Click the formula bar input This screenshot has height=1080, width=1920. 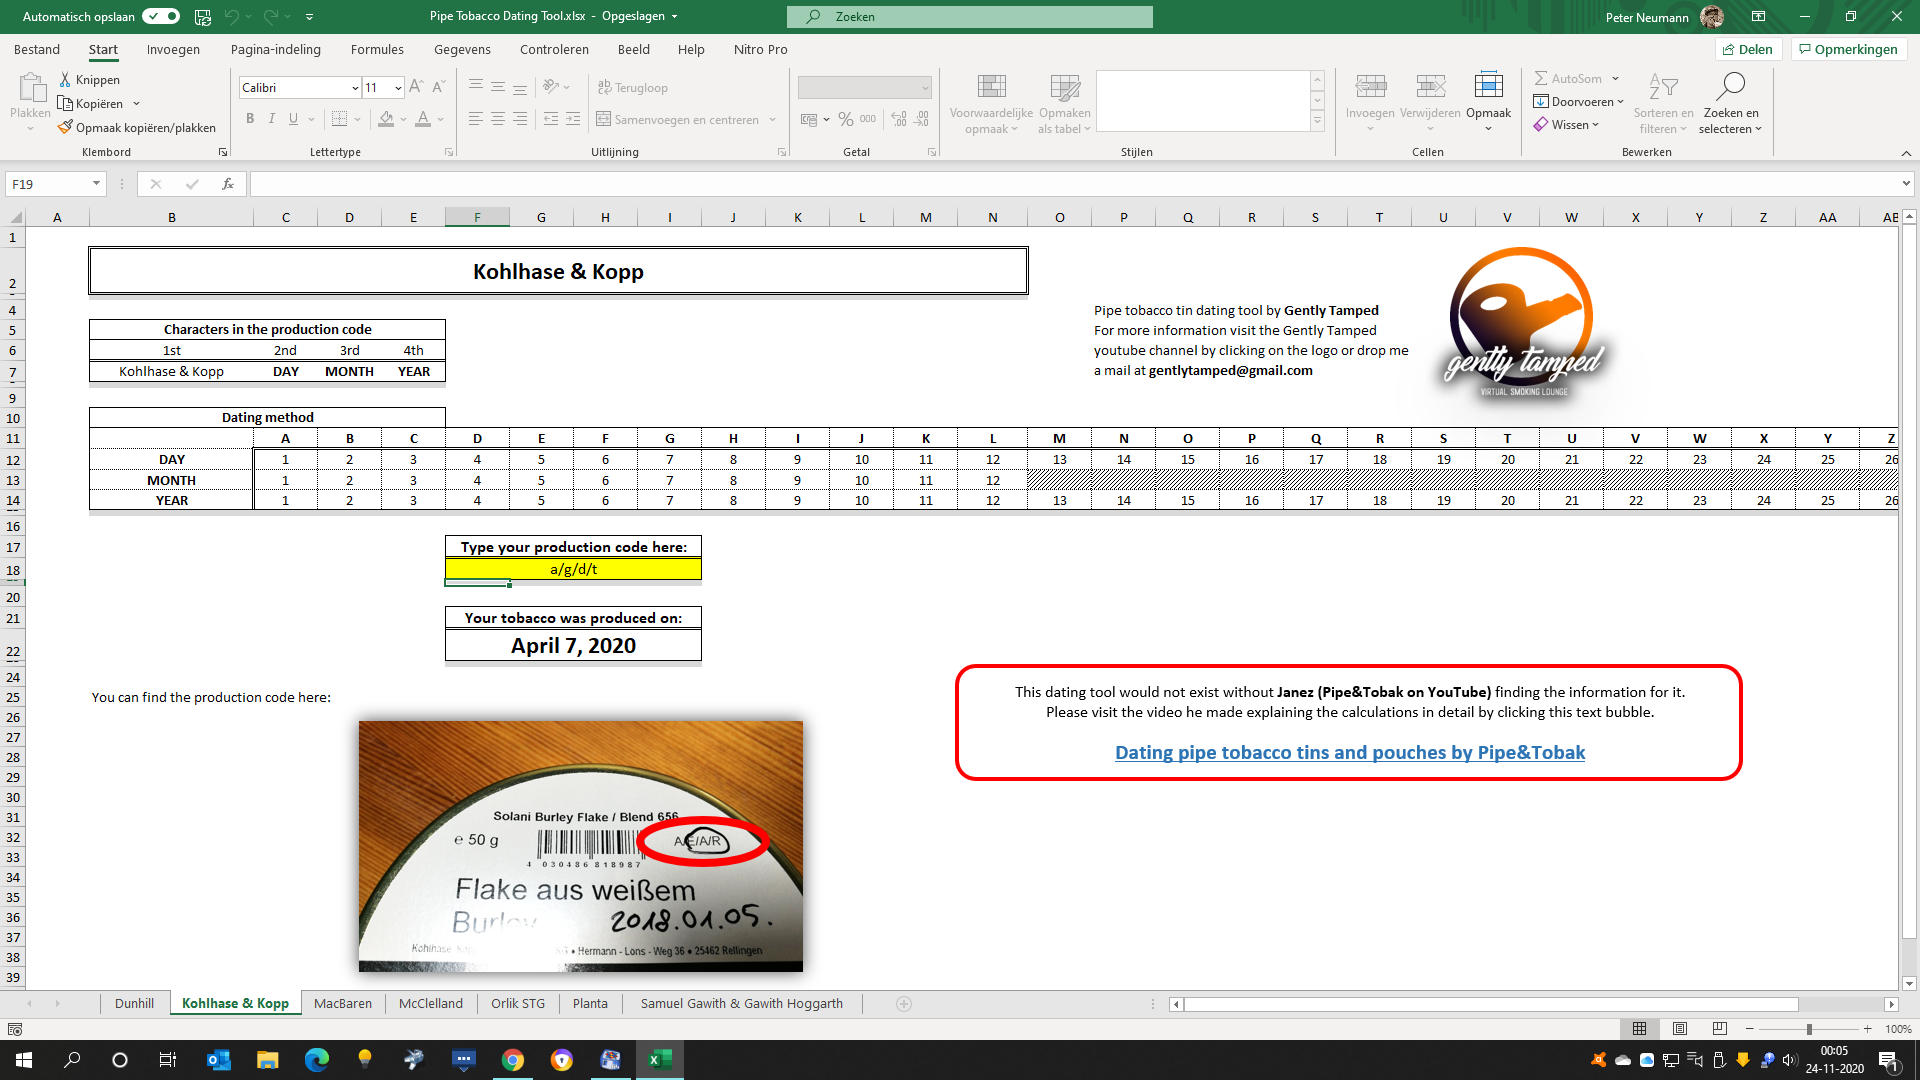pos(1075,184)
